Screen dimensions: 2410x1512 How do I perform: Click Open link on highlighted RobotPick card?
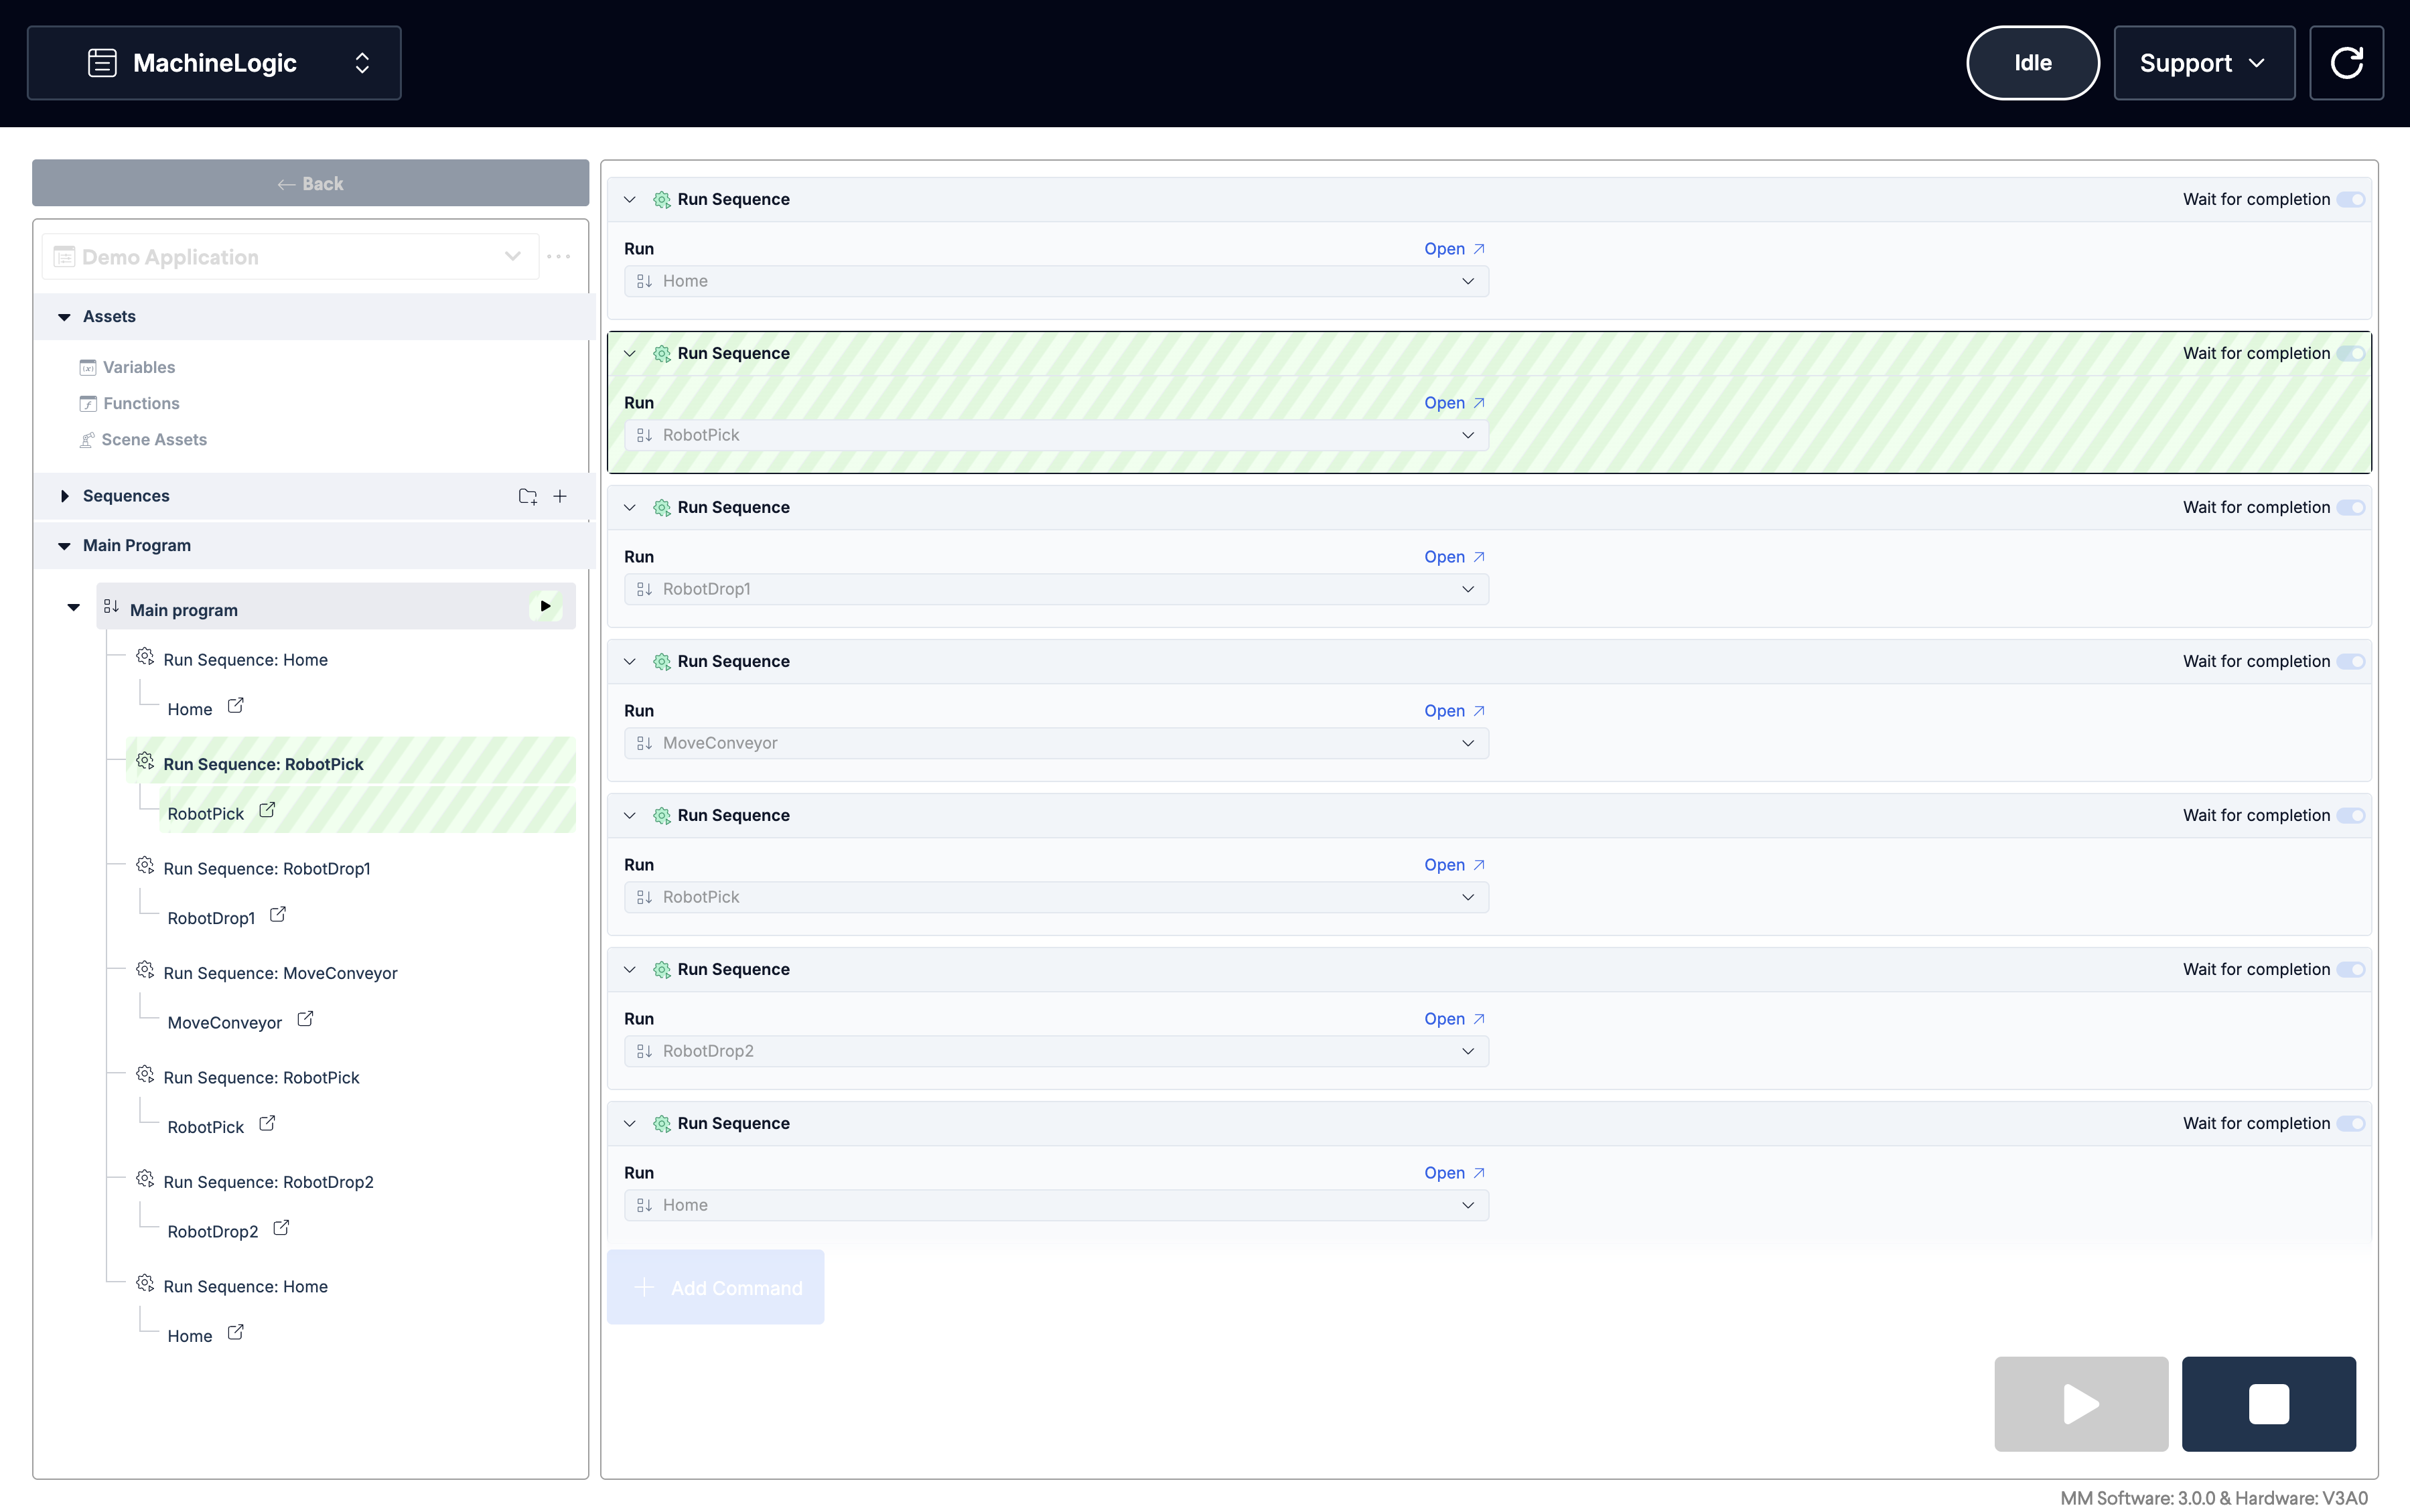pyautogui.click(x=1455, y=403)
